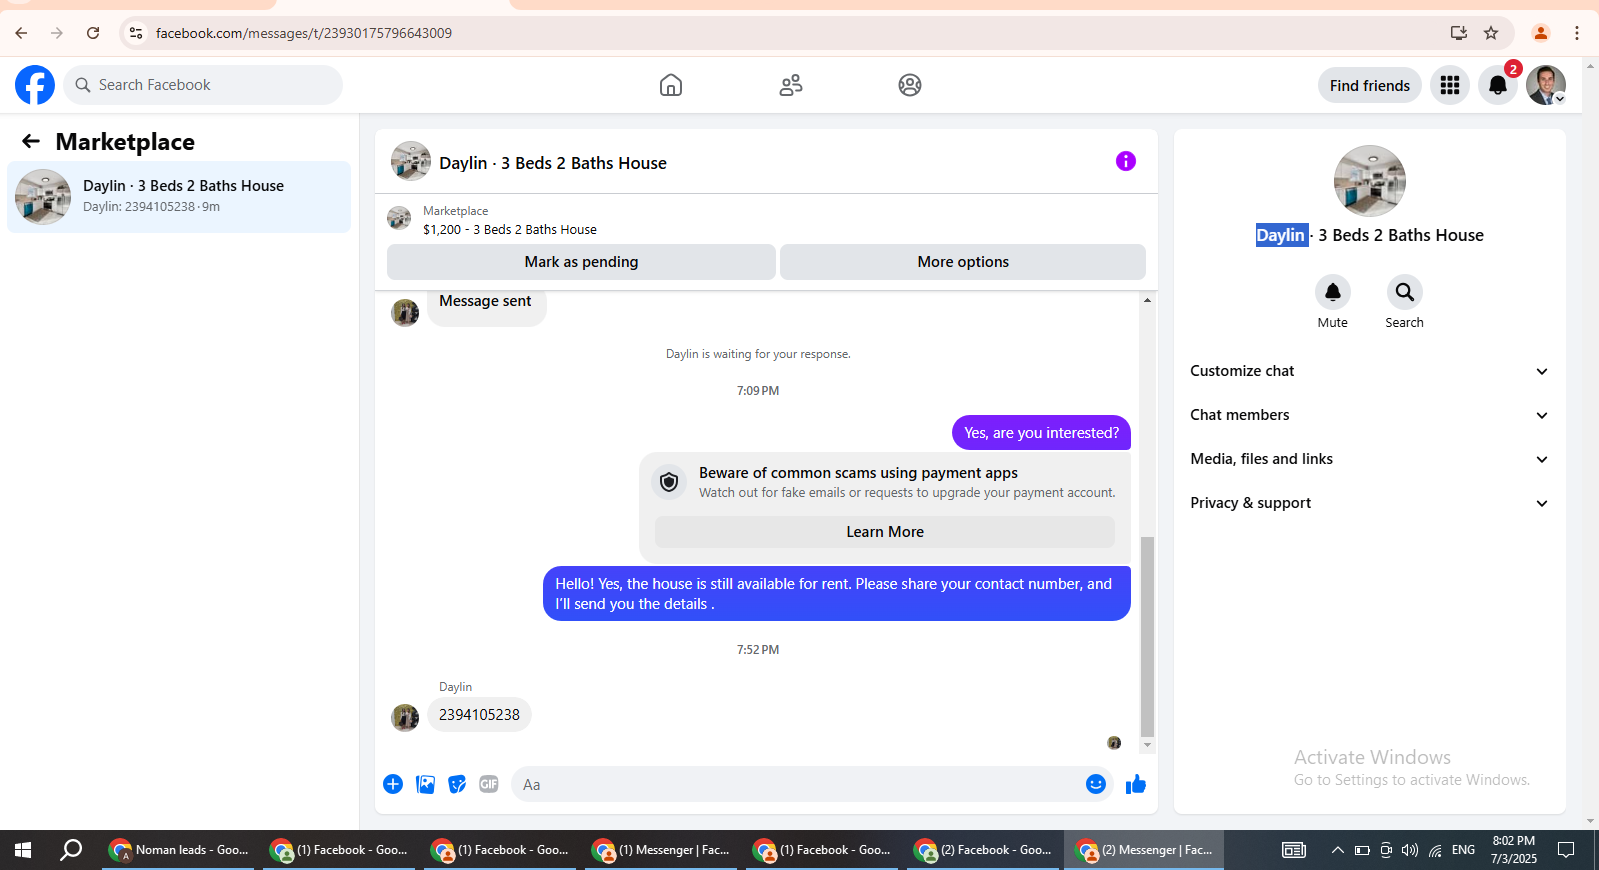
Task: Open $1,200 3 Beds 2 Baths listing link
Action: [510, 230]
